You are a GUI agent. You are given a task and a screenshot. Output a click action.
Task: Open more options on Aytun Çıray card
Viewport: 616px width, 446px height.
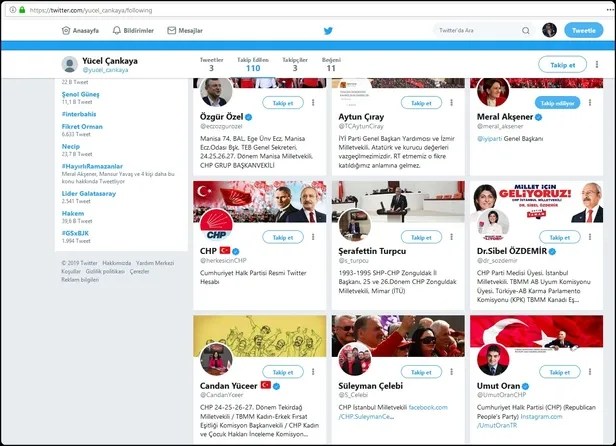click(x=451, y=103)
